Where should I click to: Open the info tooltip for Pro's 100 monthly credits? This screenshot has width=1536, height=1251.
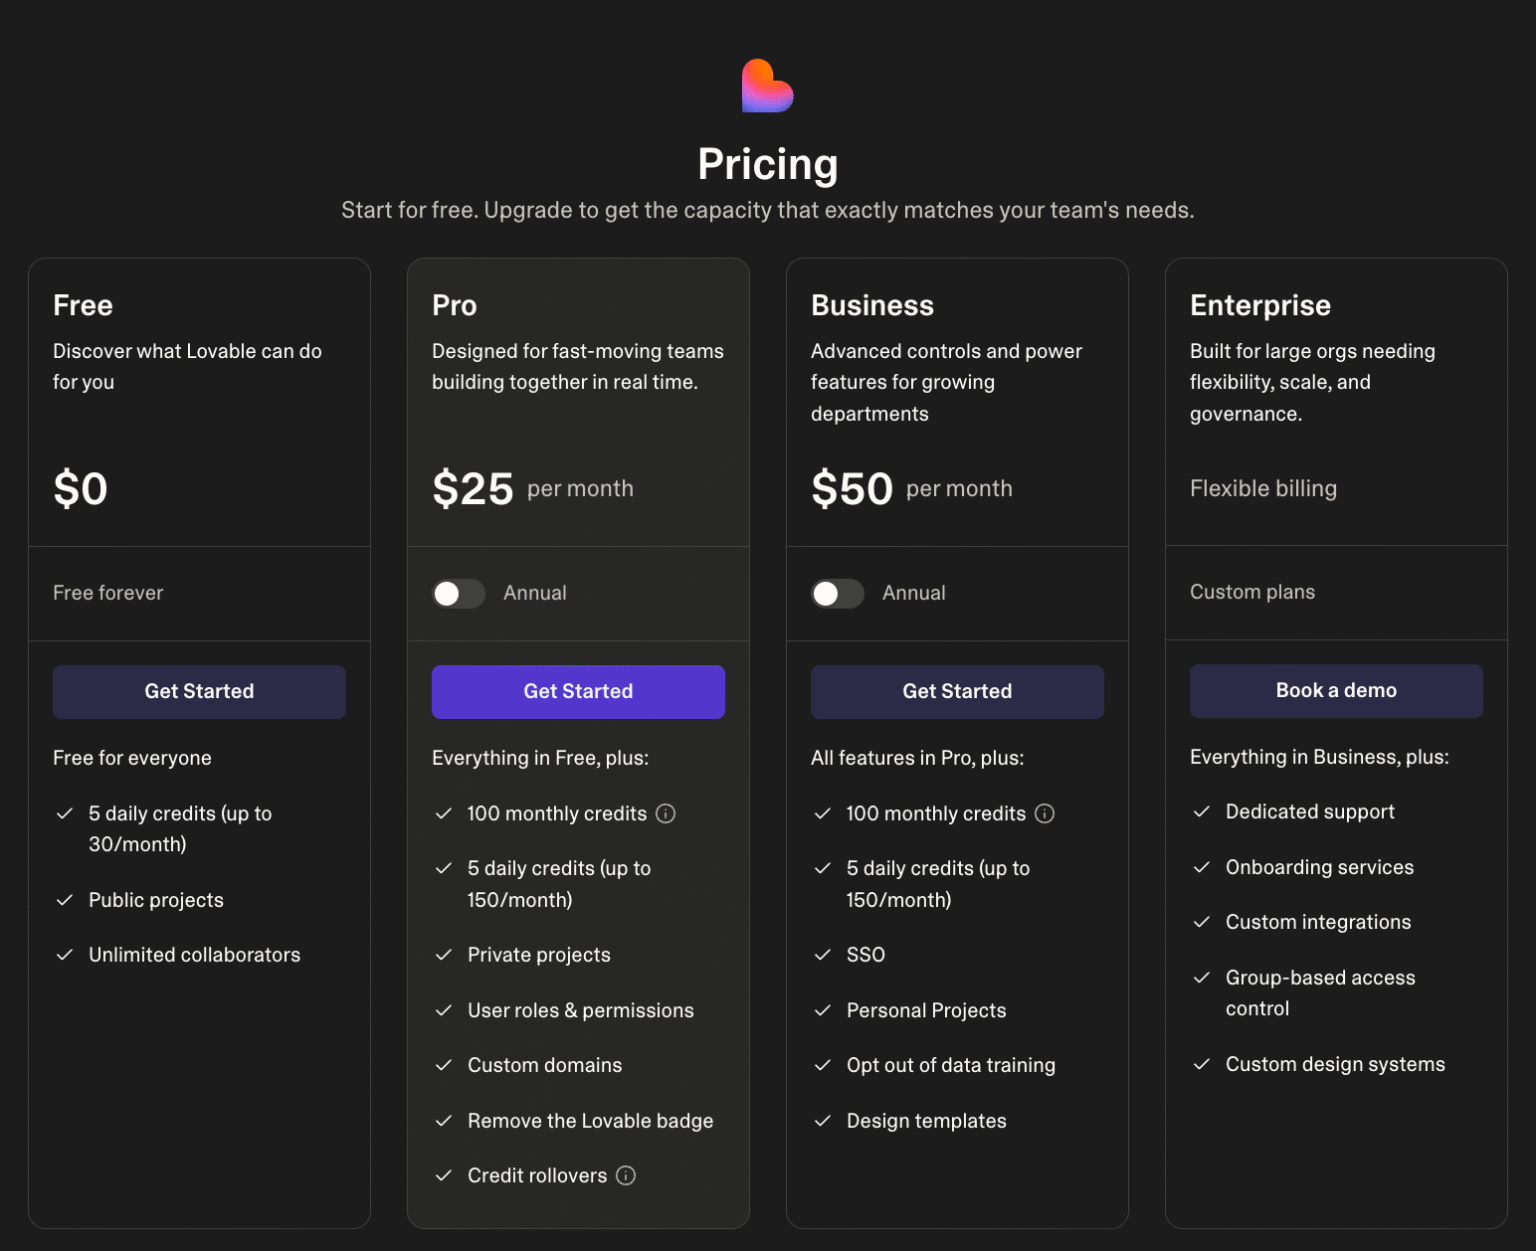[665, 813]
